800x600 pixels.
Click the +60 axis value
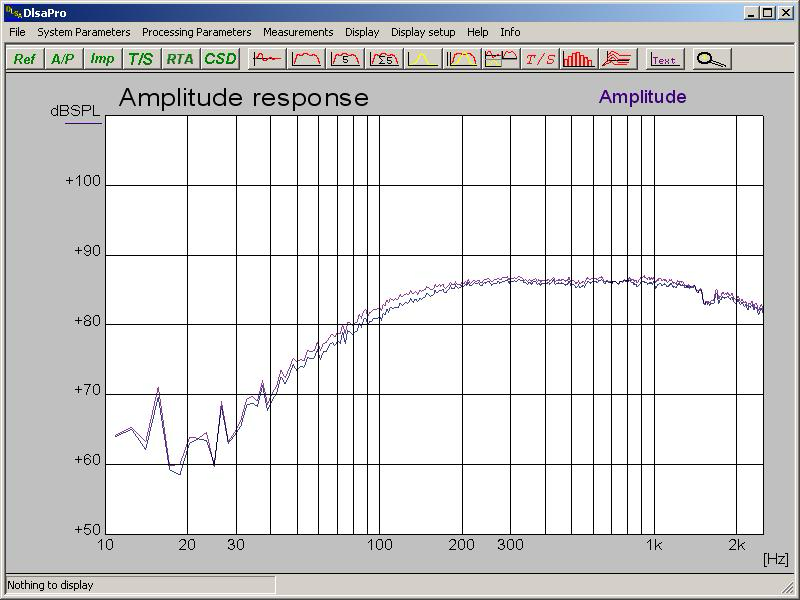point(88,460)
